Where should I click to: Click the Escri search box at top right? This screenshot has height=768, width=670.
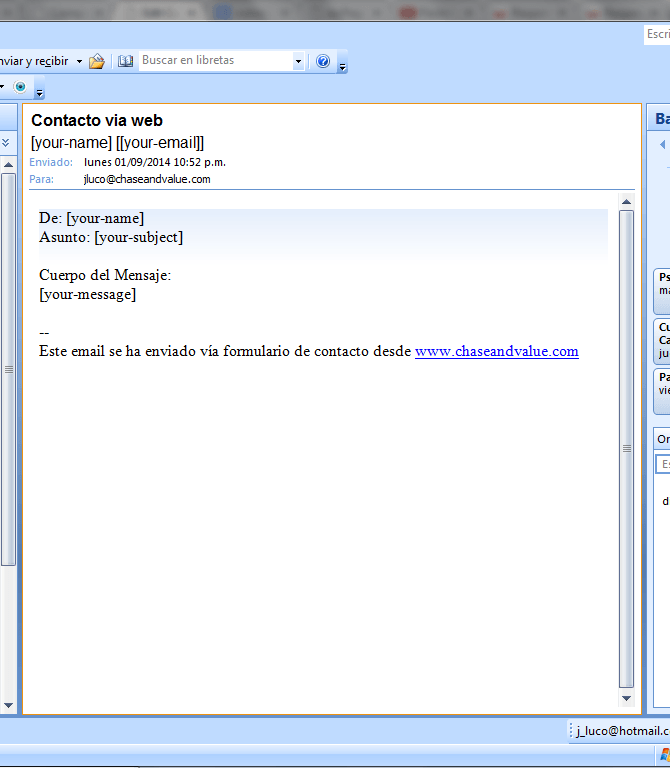point(657,34)
